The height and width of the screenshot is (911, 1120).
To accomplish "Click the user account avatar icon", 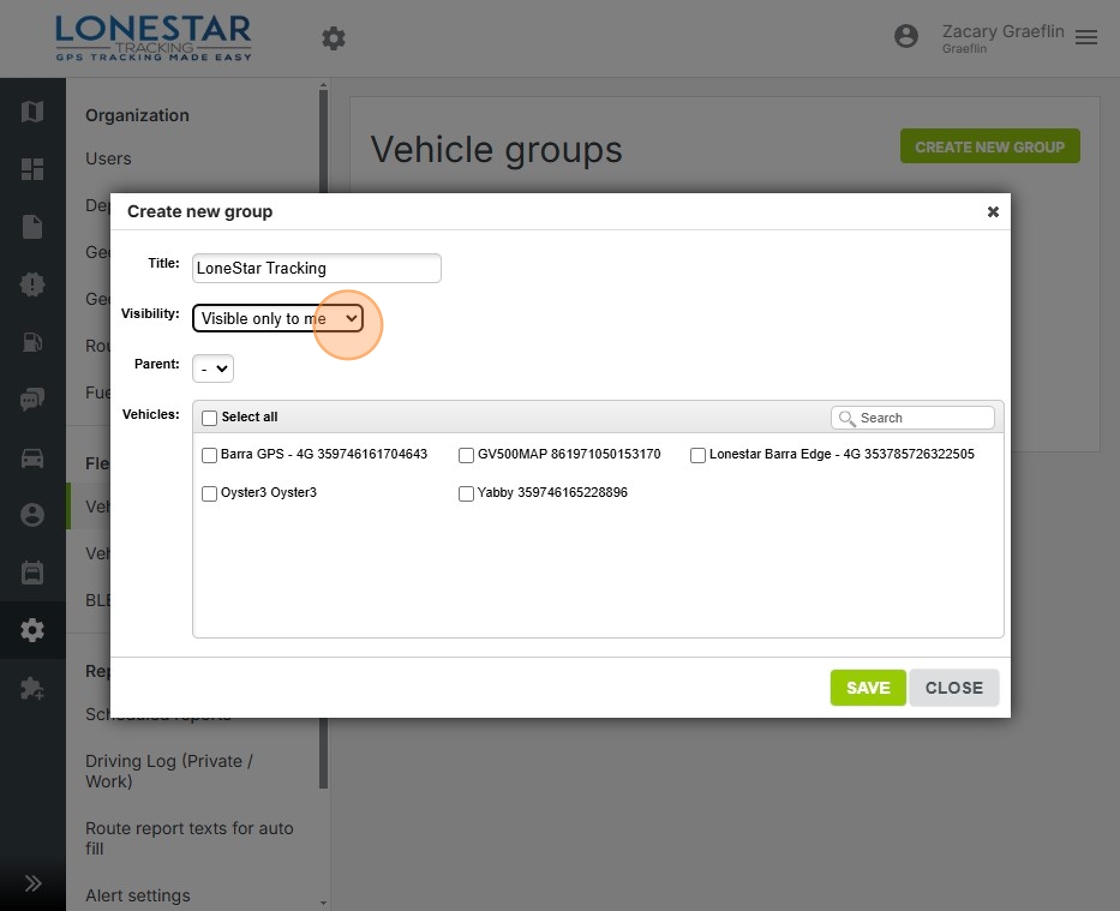I will click(x=906, y=37).
